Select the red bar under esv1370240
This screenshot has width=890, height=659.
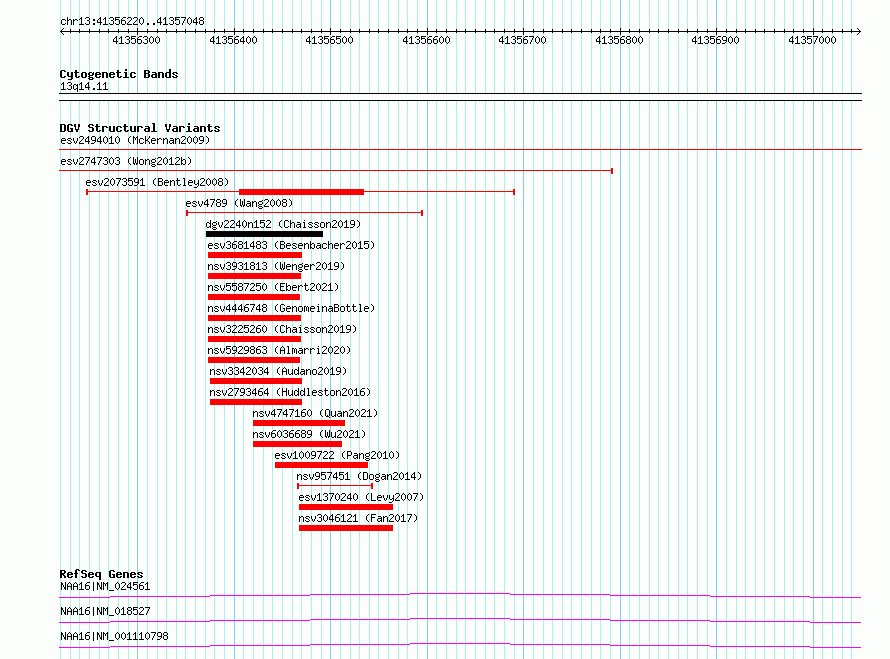tap(346, 507)
